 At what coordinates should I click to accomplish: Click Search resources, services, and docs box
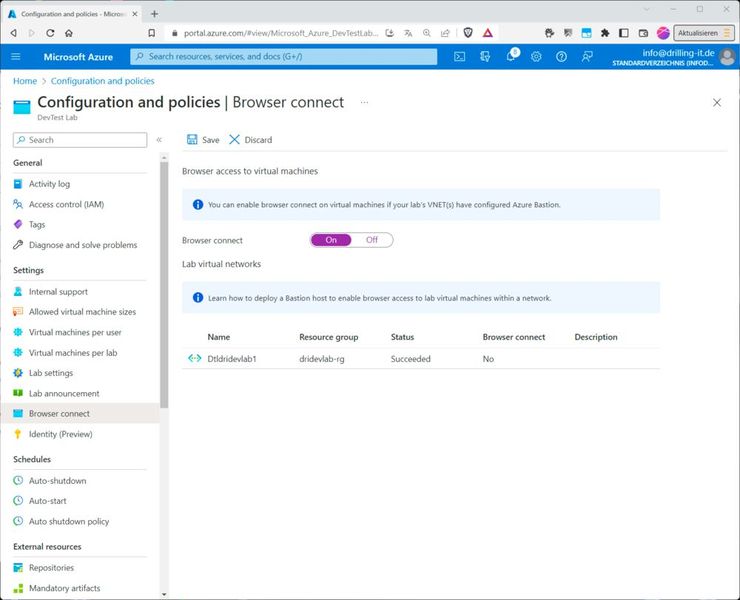284,57
